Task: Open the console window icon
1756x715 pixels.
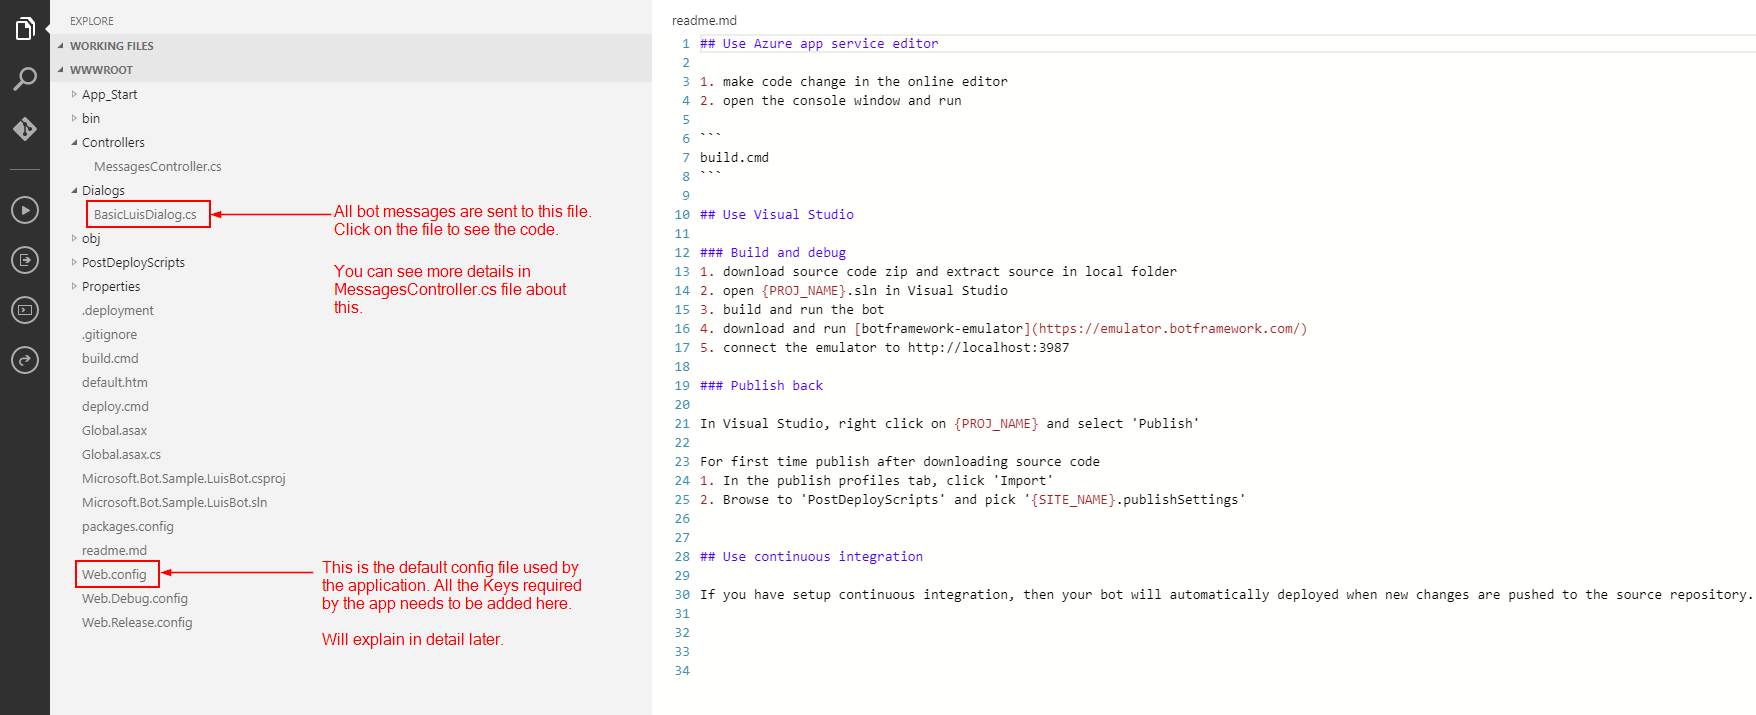Action: (x=25, y=310)
